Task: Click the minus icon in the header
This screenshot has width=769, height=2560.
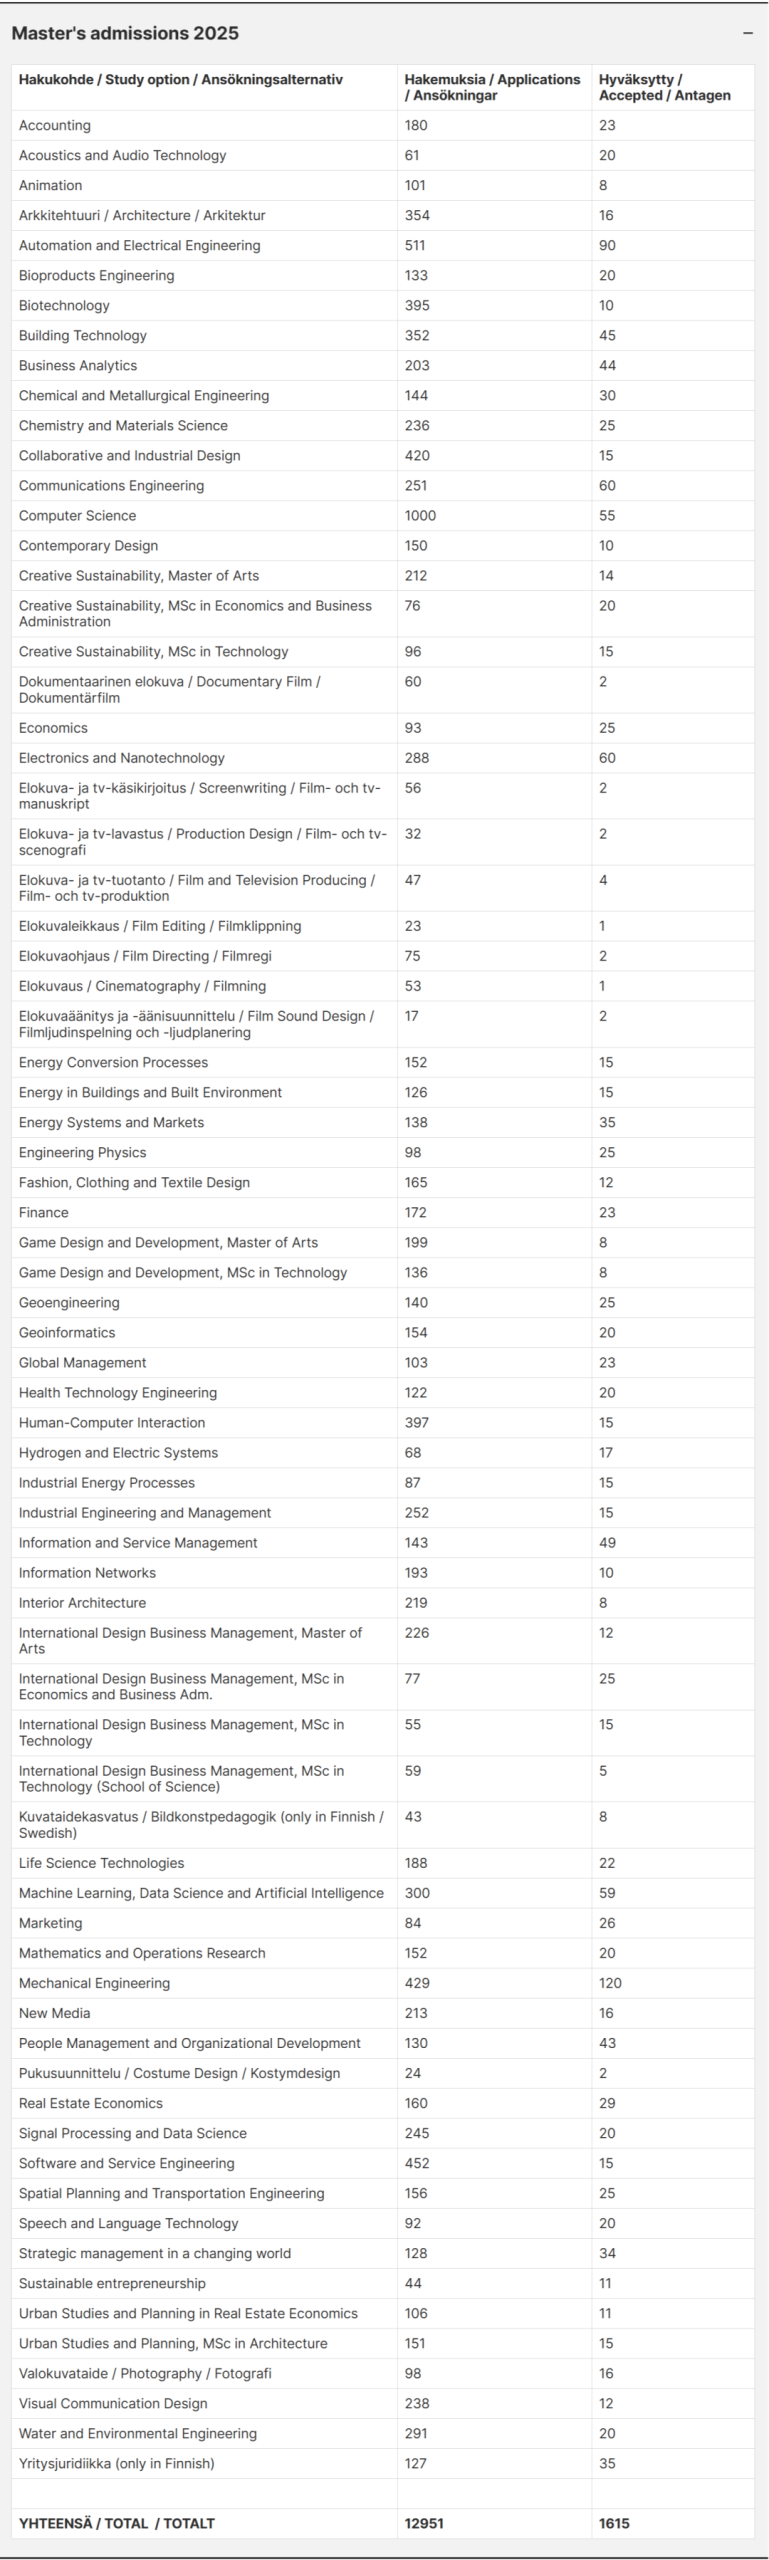Action: (747, 33)
